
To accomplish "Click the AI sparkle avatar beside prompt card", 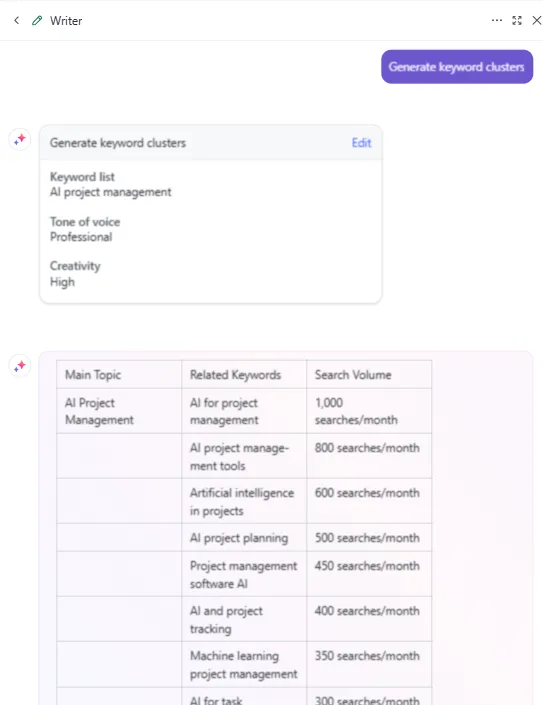I will click(x=20, y=139).
